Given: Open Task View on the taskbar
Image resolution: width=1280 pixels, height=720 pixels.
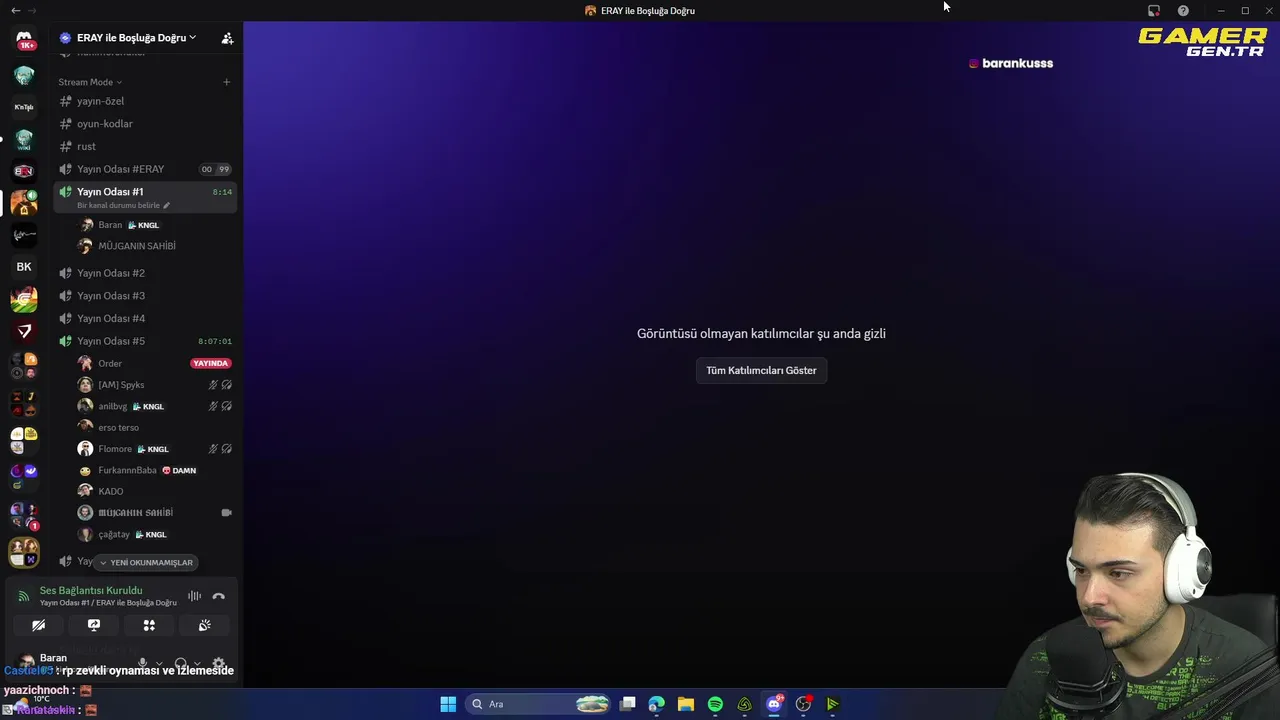Looking at the screenshot, I should click(628, 704).
